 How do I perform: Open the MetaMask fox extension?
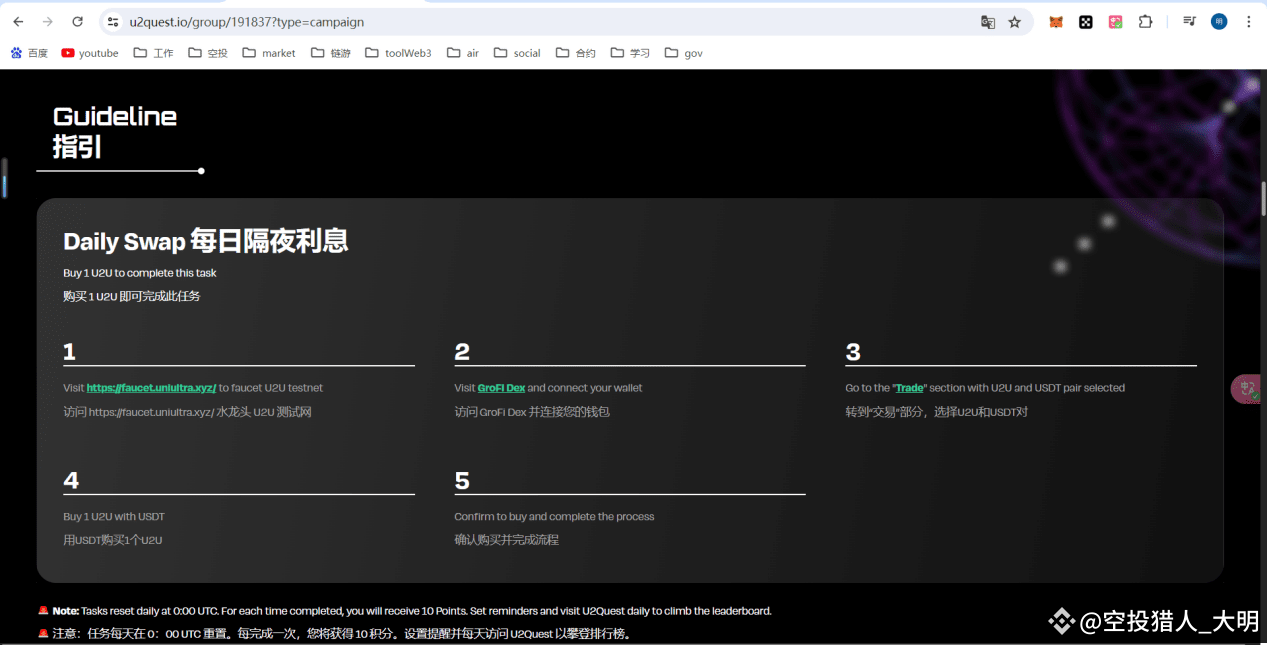(1056, 21)
